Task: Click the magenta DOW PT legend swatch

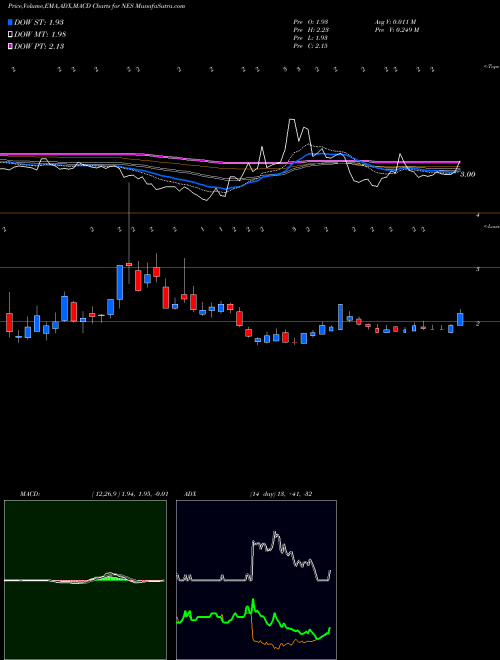Action: click(11, 46)
